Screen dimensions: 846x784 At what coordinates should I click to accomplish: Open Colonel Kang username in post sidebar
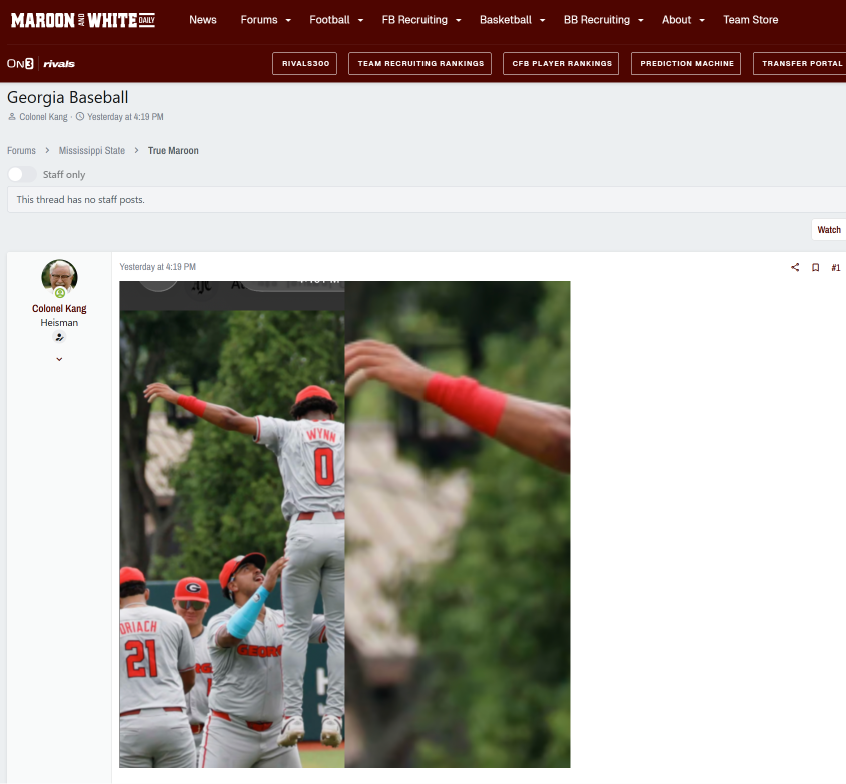pyautogui.click(x=59, y=309)
